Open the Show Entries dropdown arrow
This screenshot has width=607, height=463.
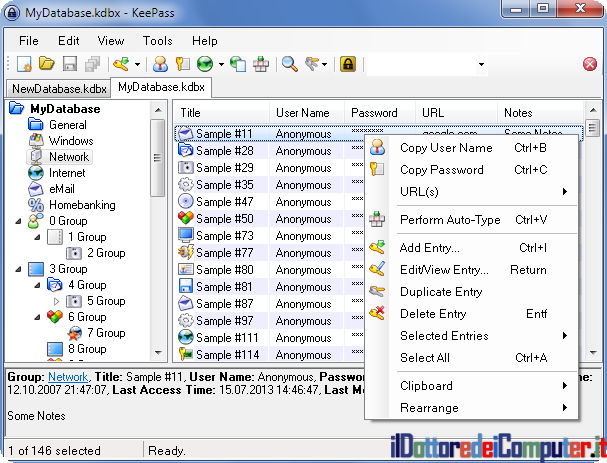[324, 64]
